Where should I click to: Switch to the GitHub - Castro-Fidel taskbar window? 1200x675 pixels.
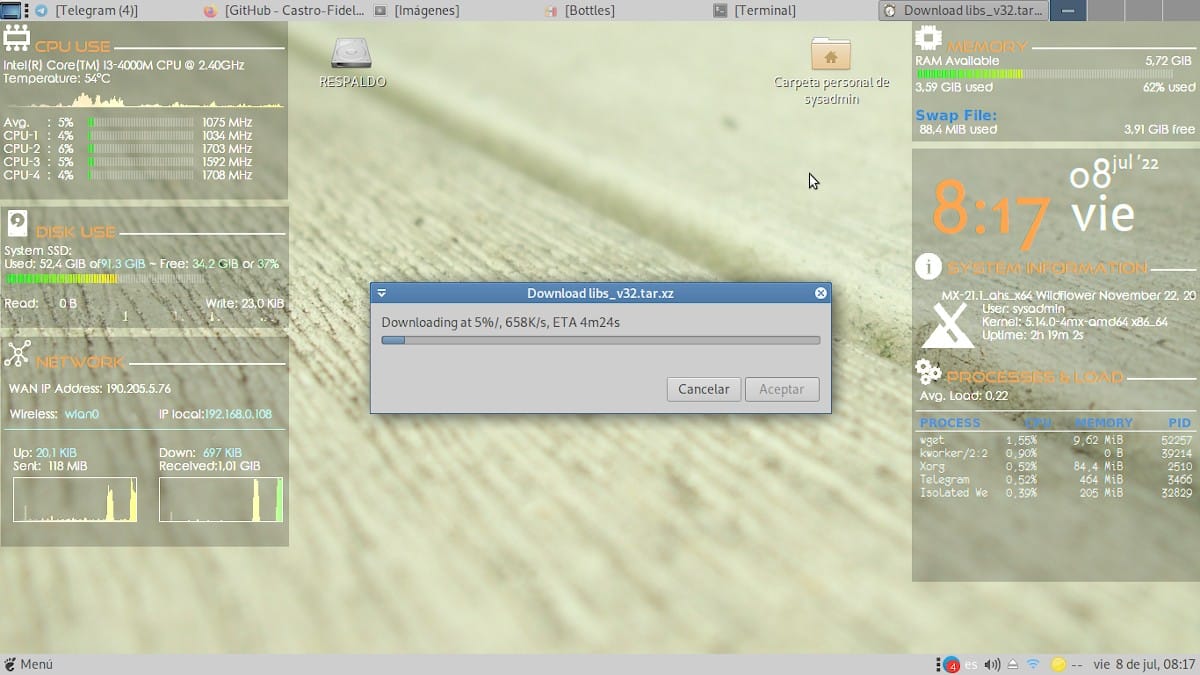pyautogui.click(x=282, y=10)
